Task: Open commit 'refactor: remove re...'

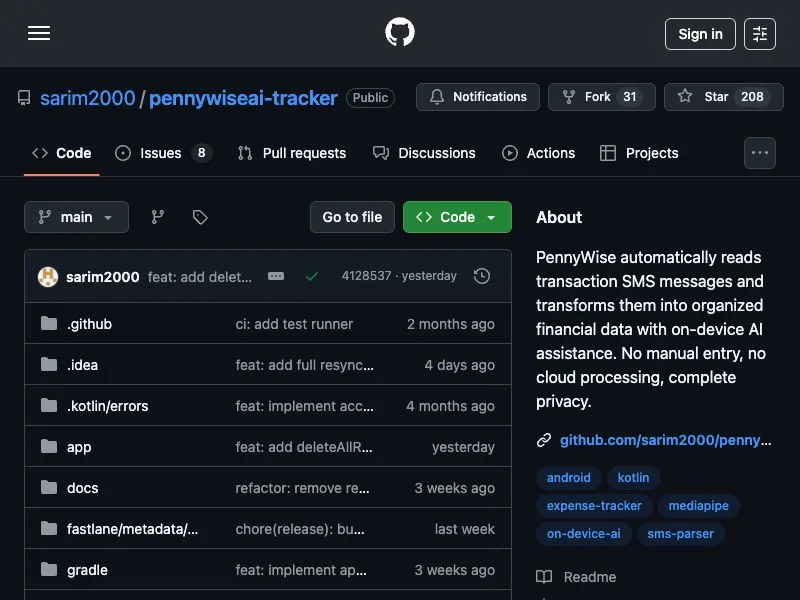Action: (x=303, y=488)
